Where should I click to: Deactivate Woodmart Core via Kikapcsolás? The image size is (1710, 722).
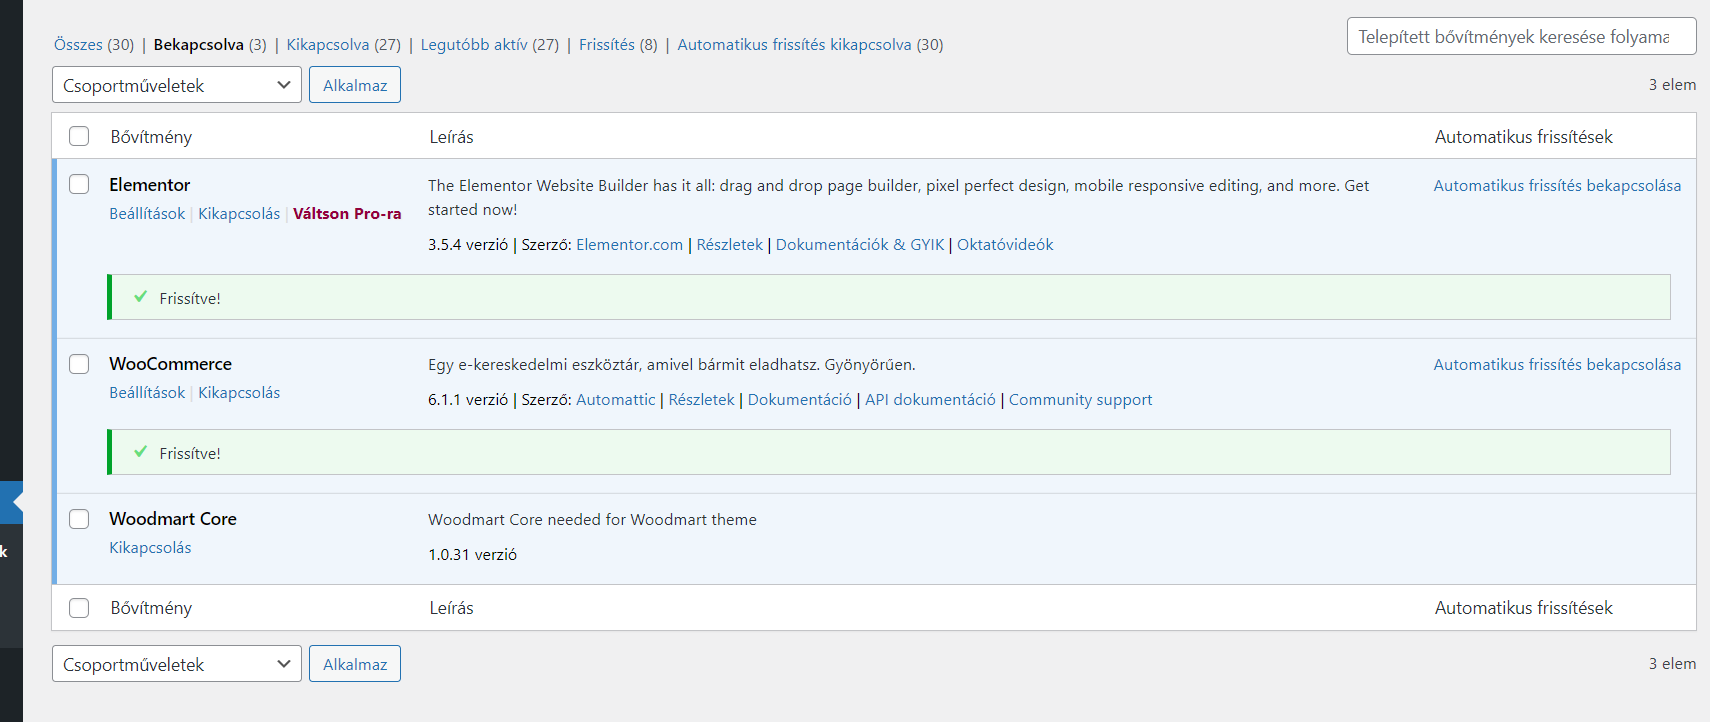[150, 547]
